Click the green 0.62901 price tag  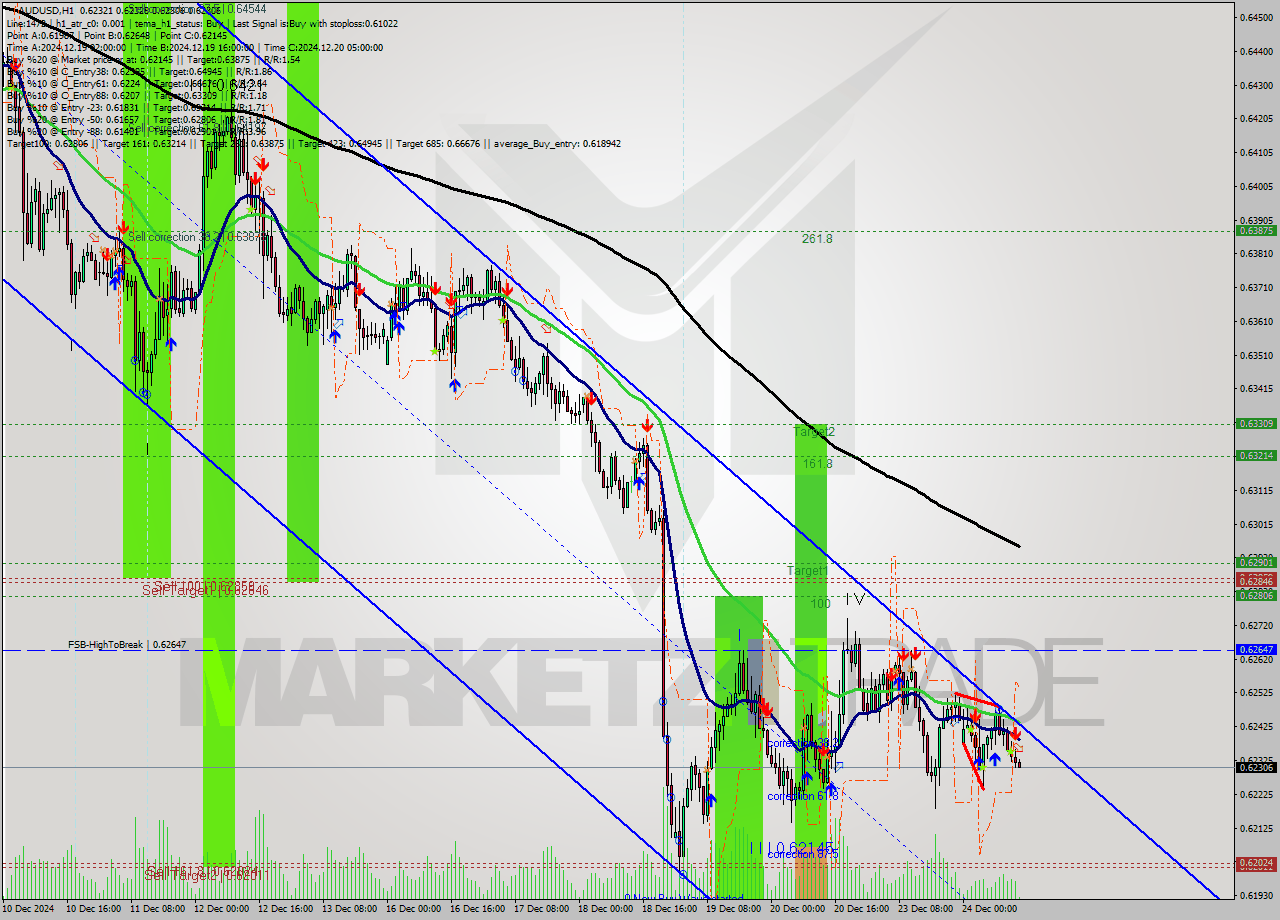tap(1256, 562)
